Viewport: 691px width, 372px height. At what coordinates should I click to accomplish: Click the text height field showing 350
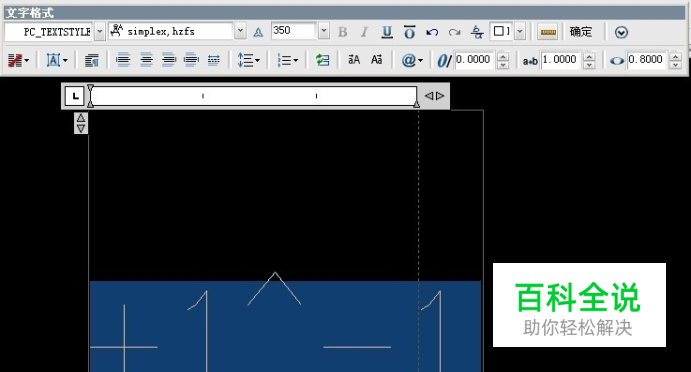[293, 31]
